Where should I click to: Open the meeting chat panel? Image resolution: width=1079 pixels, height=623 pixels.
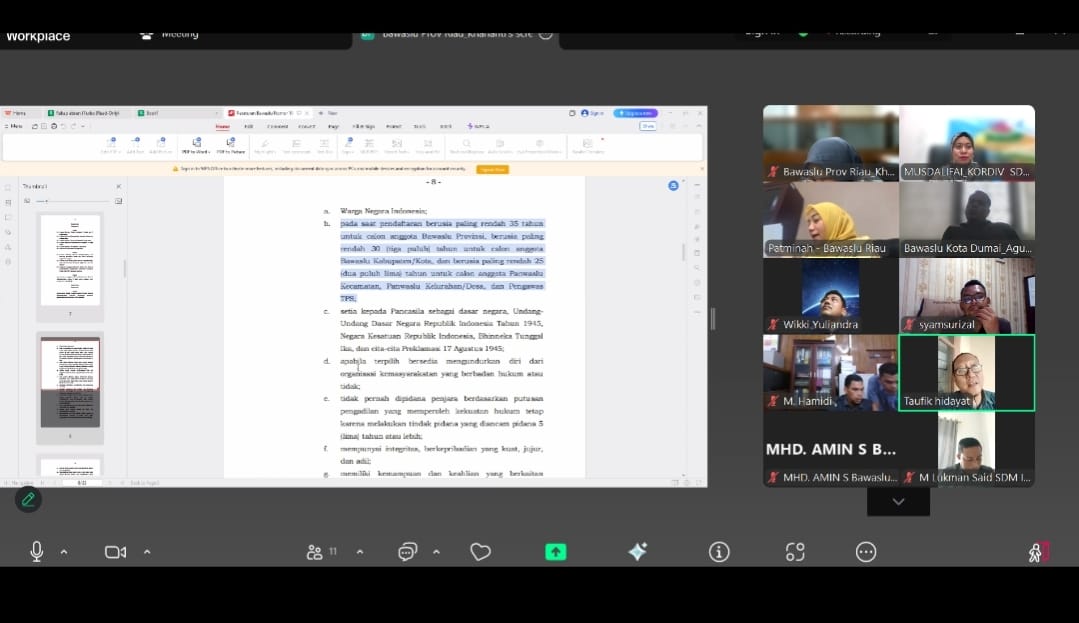(x=407, y=552)
